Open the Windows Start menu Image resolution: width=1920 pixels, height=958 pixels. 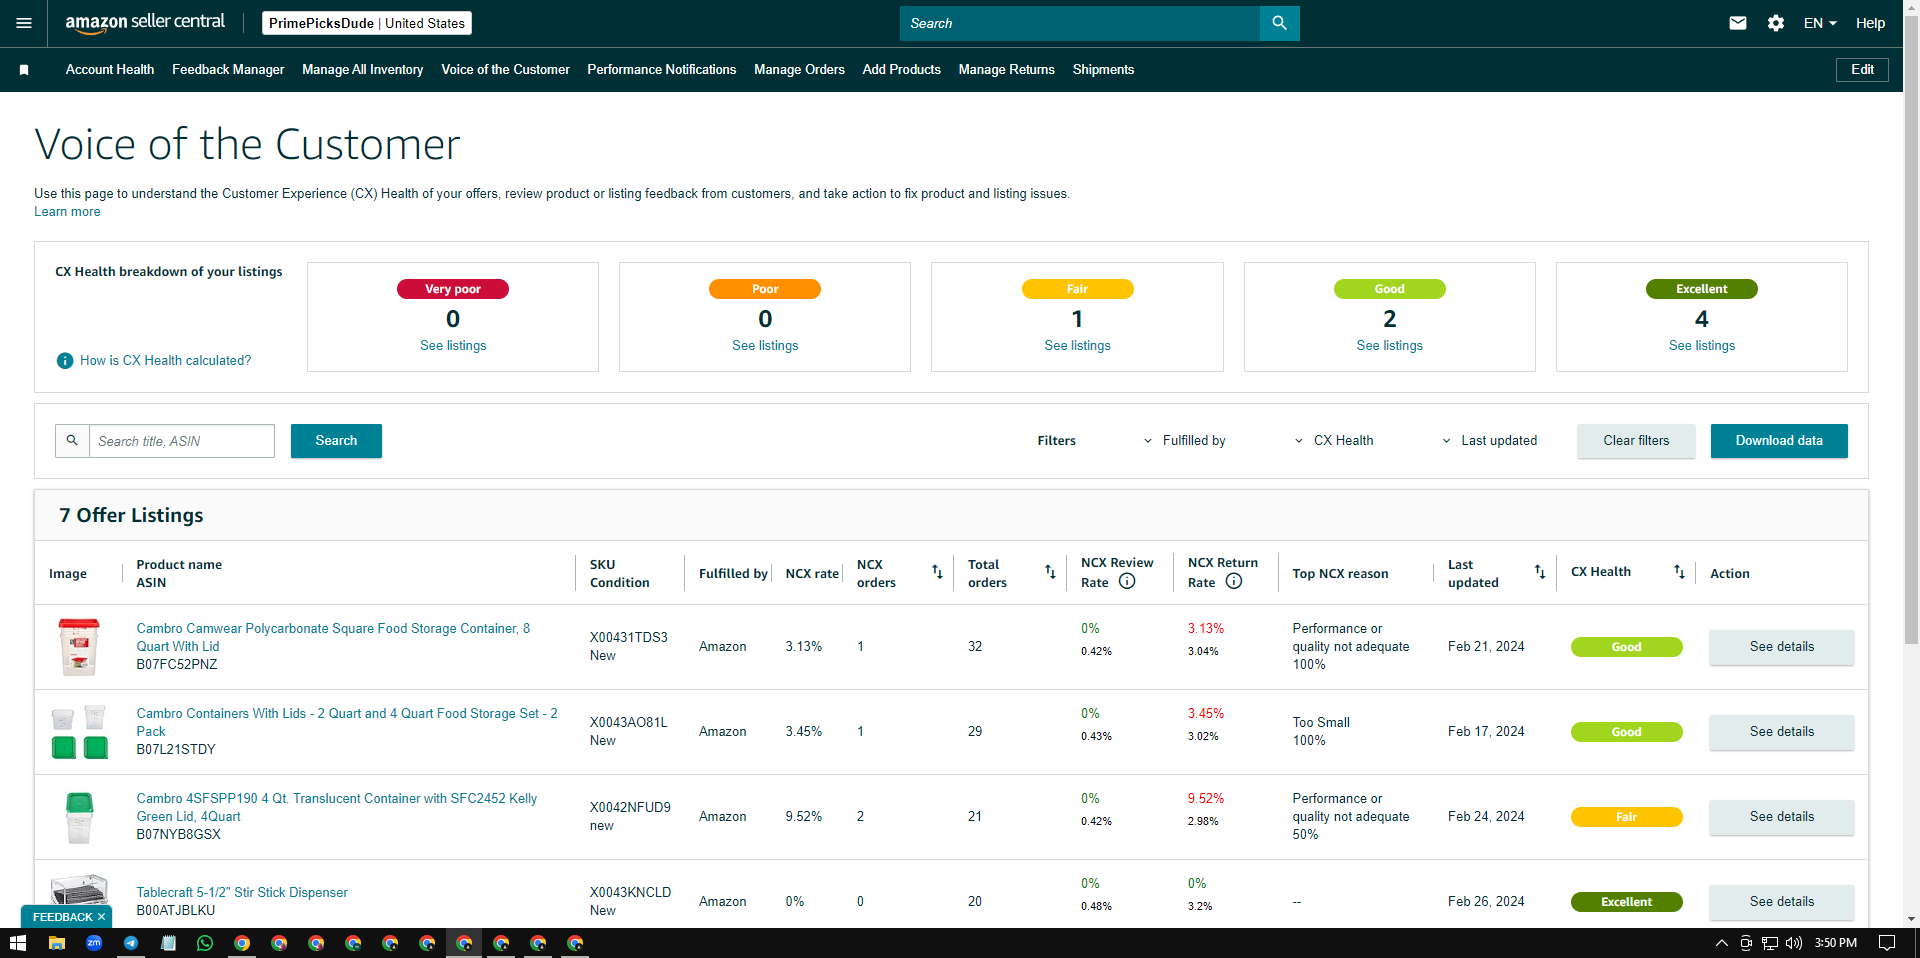tap(18, 943)
